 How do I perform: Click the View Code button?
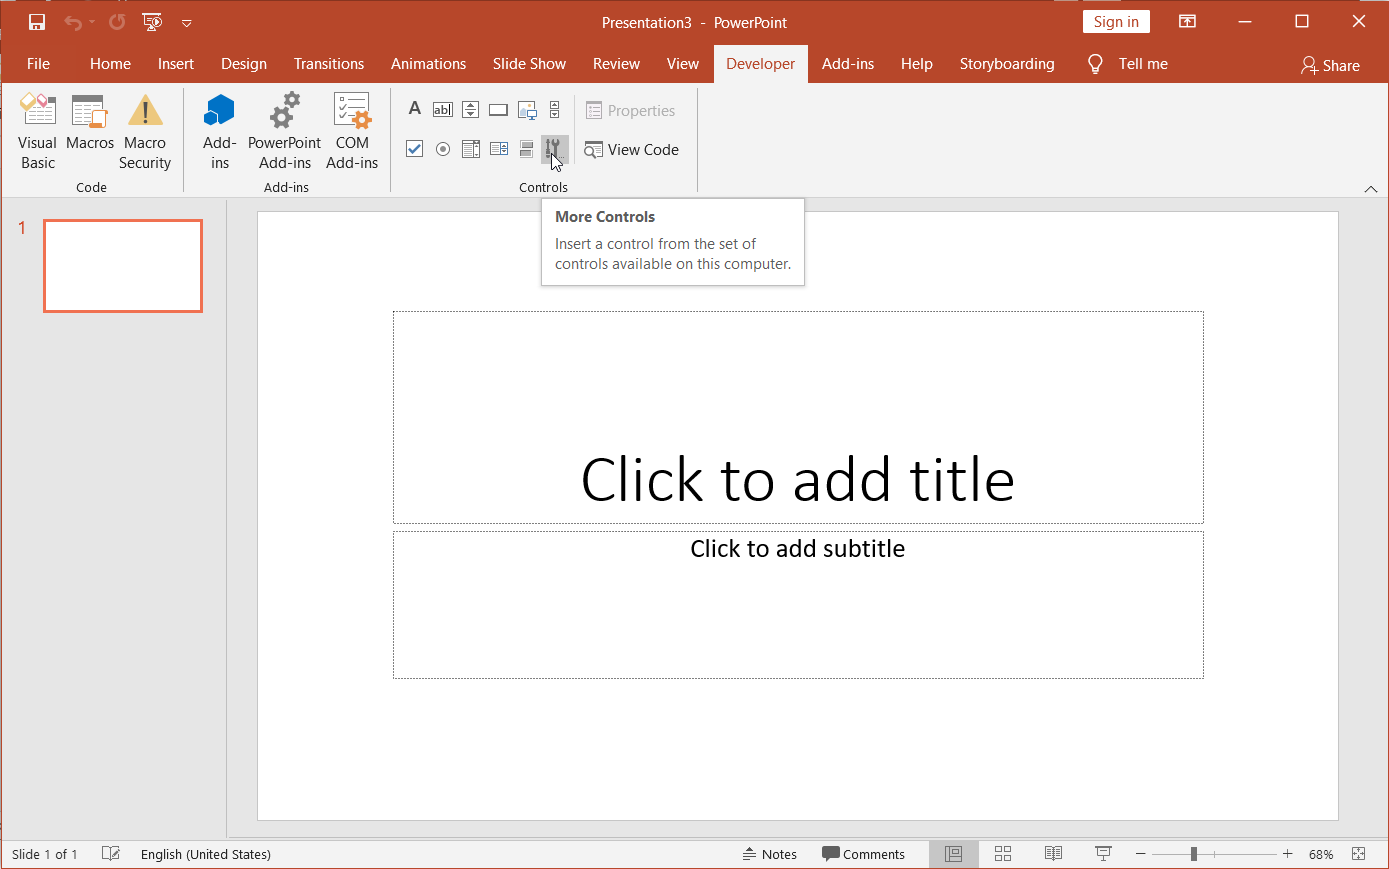coord(632,150)
